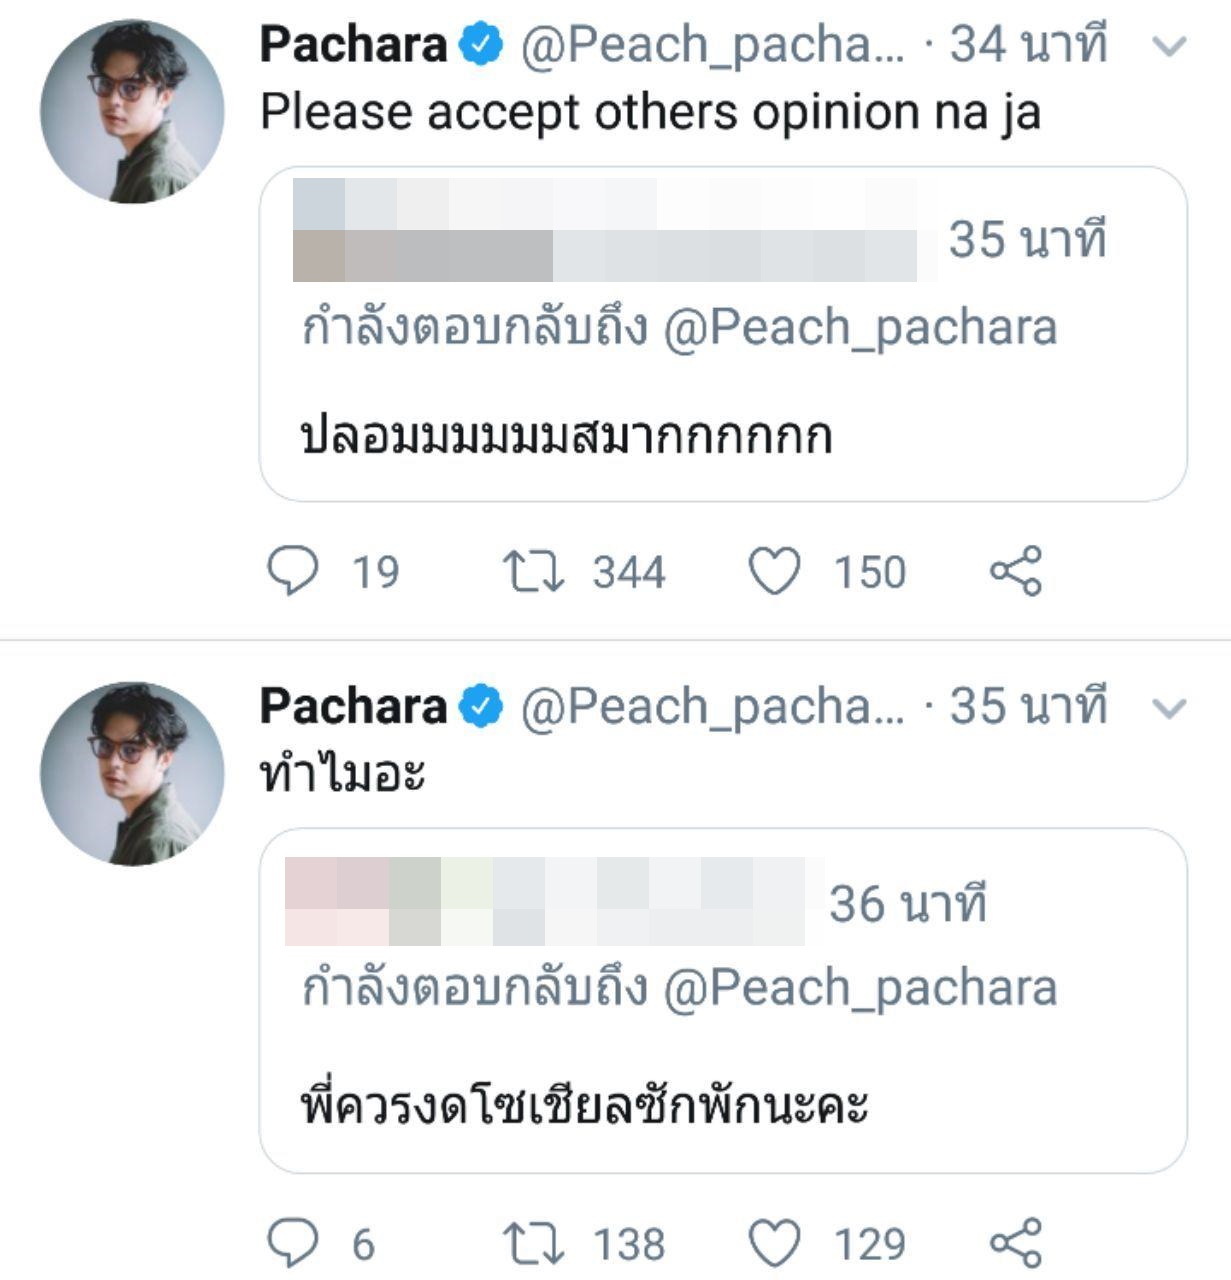Reply to the first Pachara tweet
Image resolution: width=1231 pixels, height=1280 pixels.
tap(291, 570)
